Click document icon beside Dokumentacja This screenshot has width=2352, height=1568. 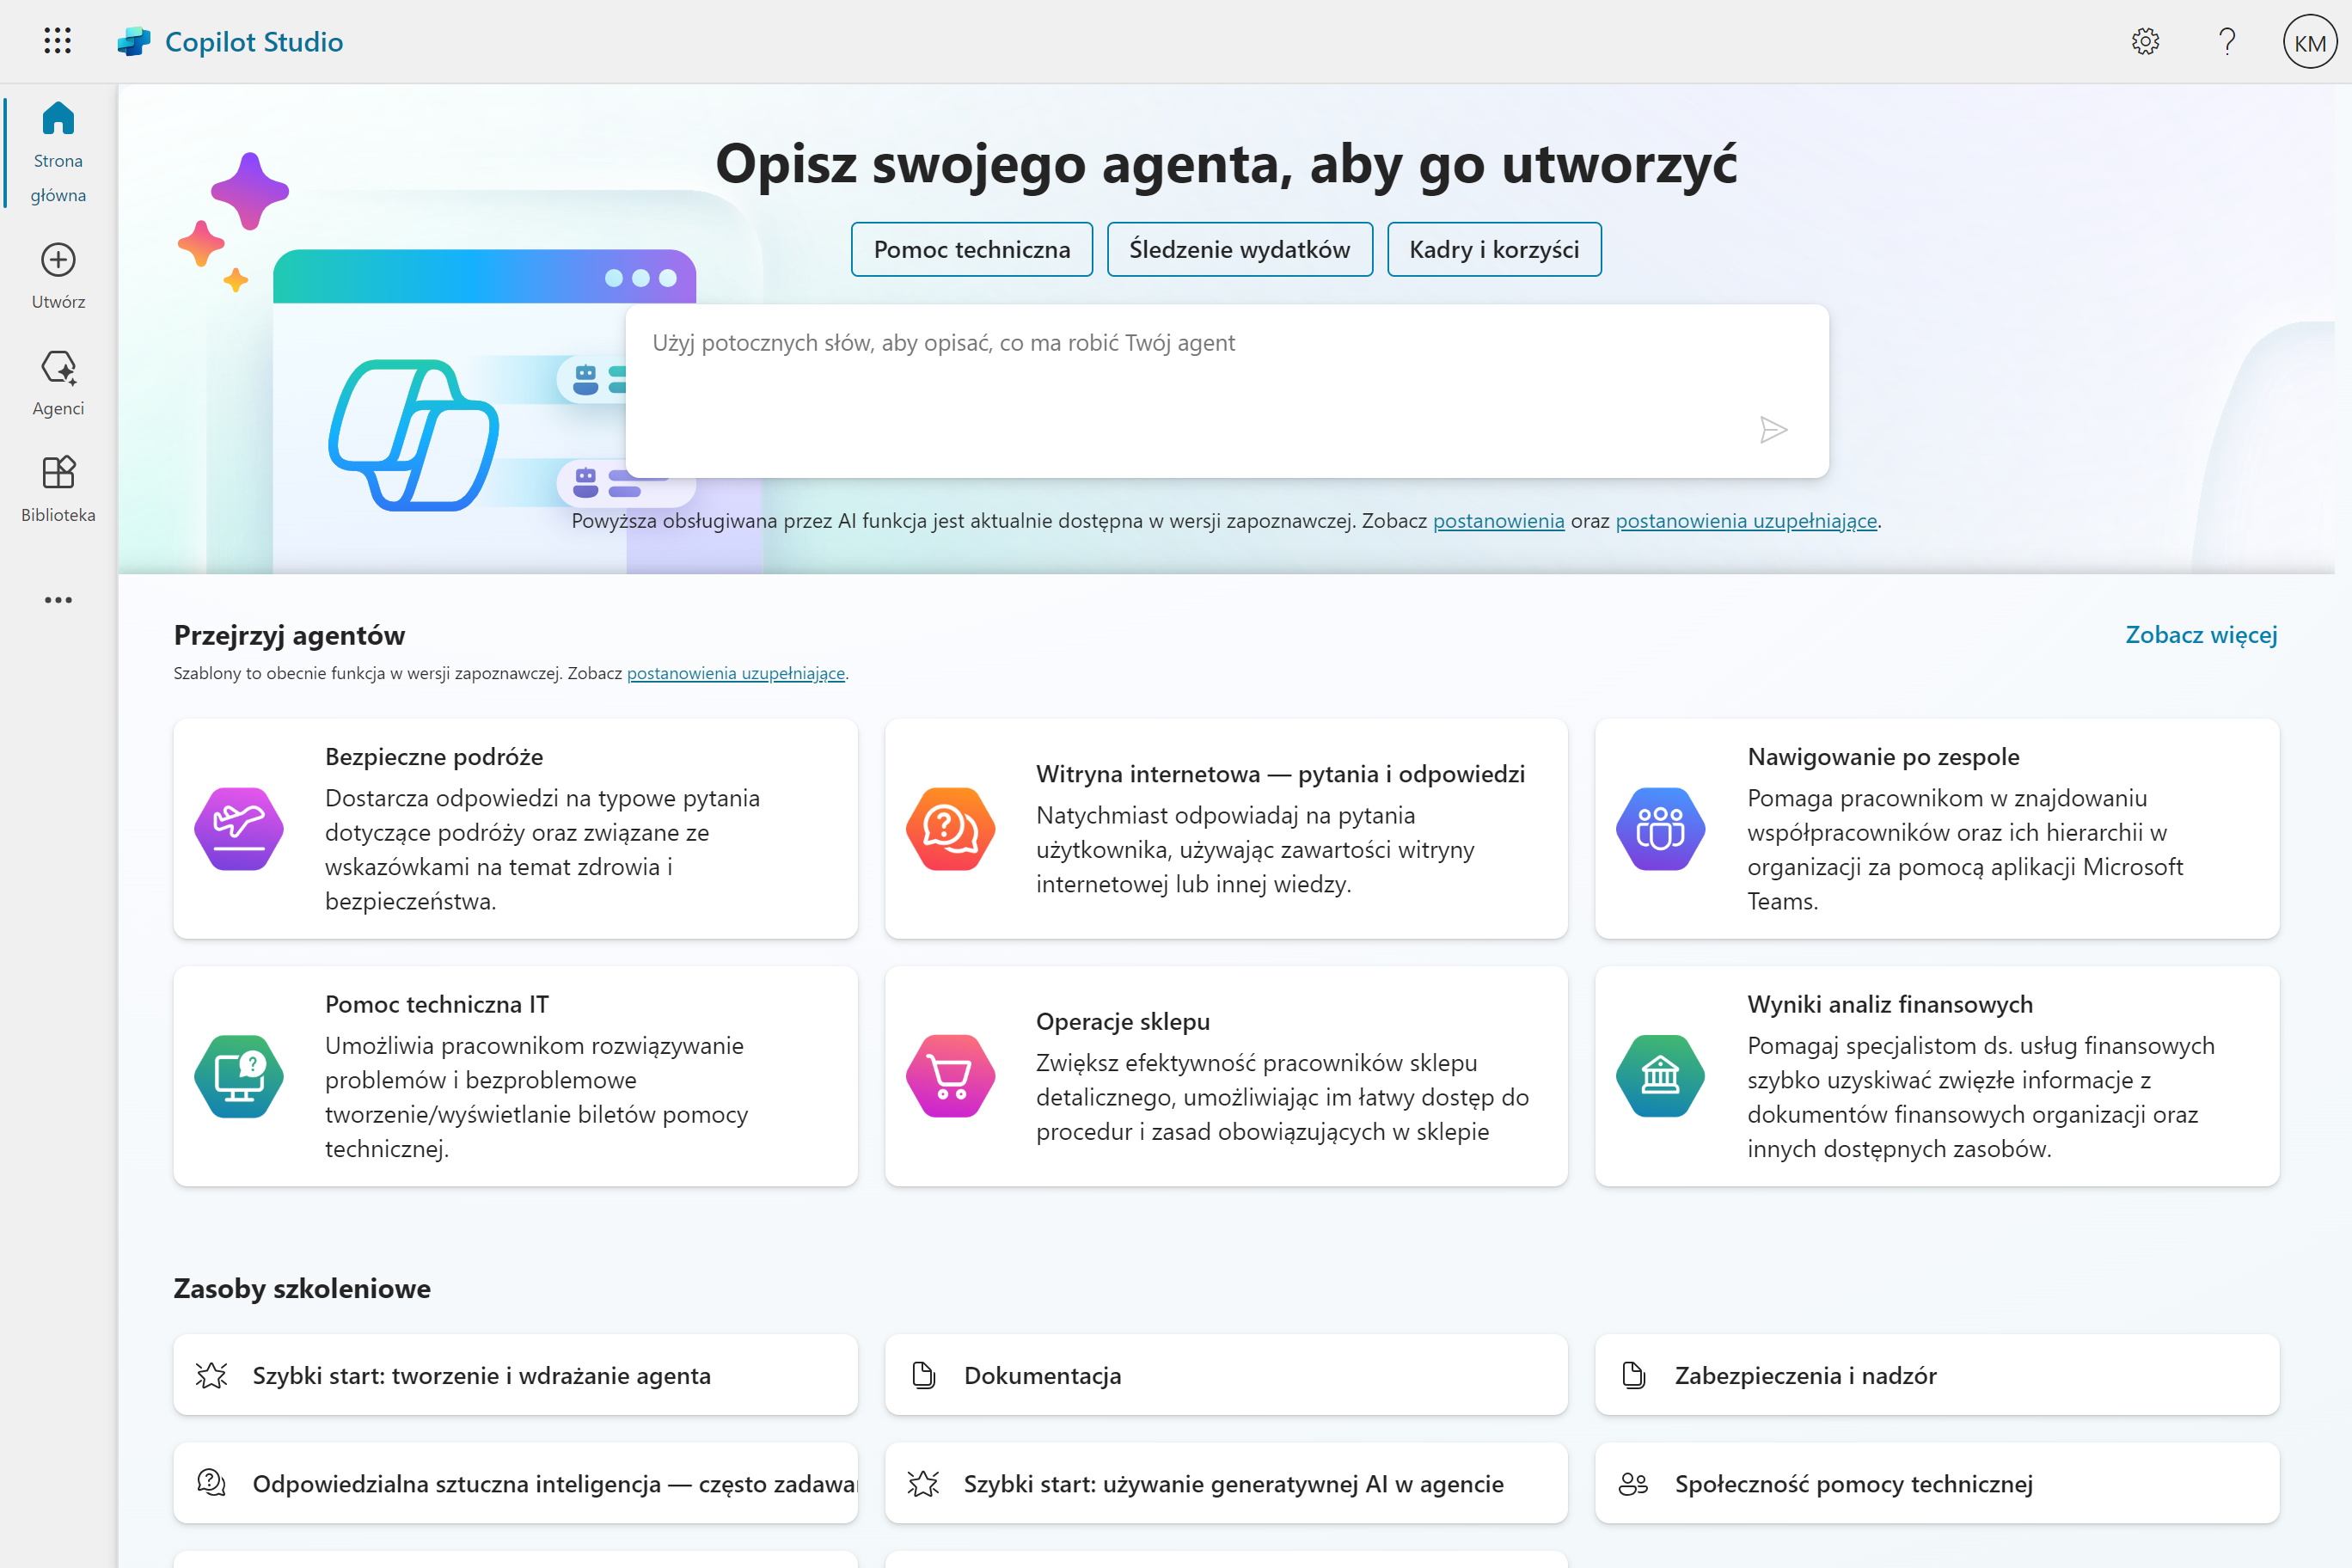click(923, 1375)
